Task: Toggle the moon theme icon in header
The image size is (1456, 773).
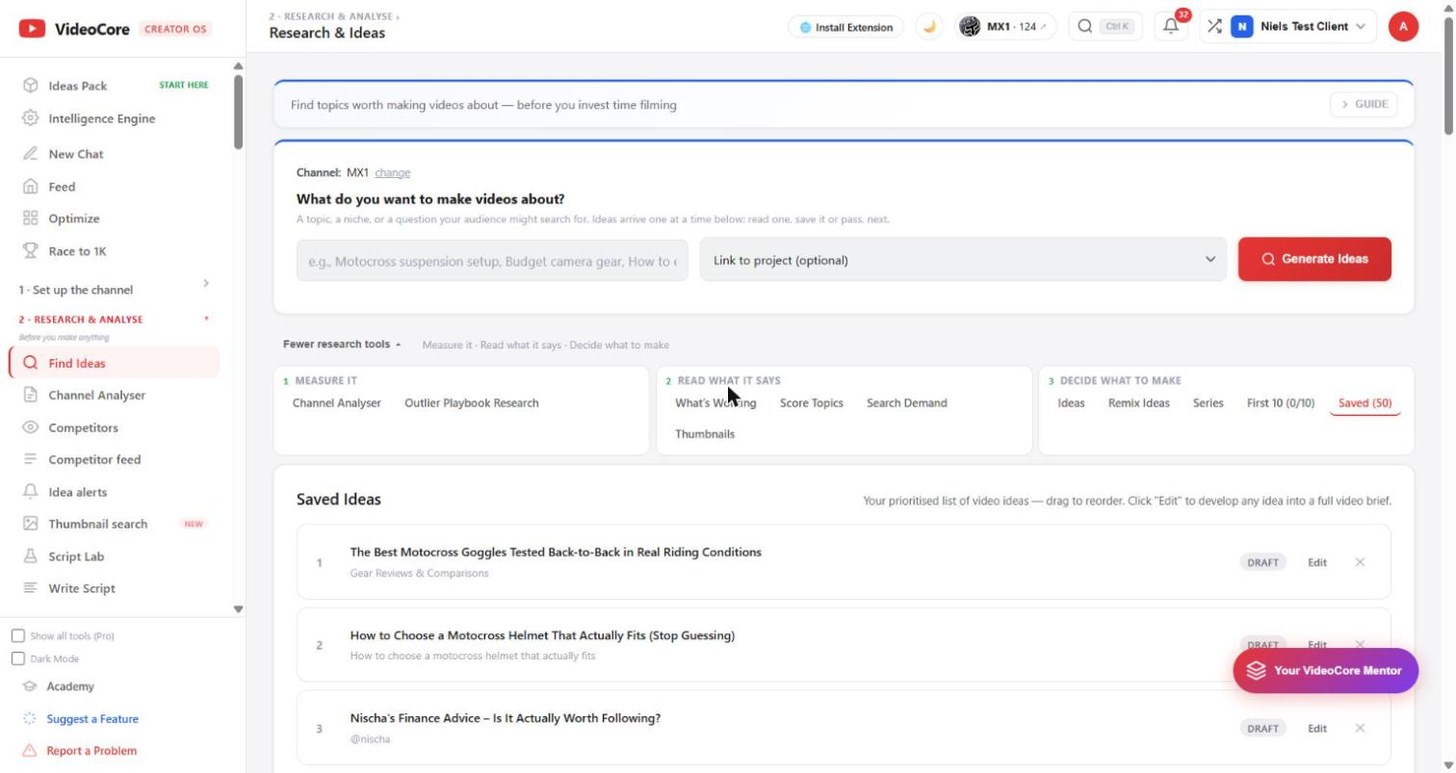Action: (929, 27)
